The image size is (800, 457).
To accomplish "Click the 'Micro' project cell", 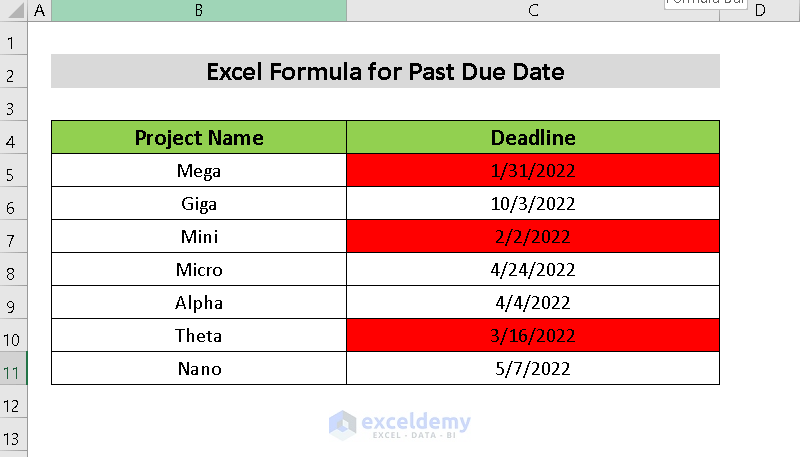I will [199, 270].
